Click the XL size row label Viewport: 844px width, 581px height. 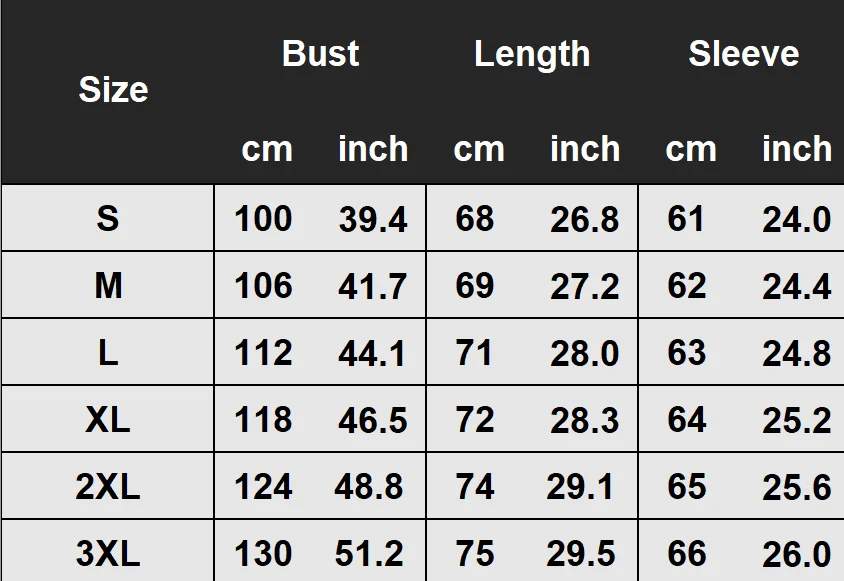(x=108, y=419)
